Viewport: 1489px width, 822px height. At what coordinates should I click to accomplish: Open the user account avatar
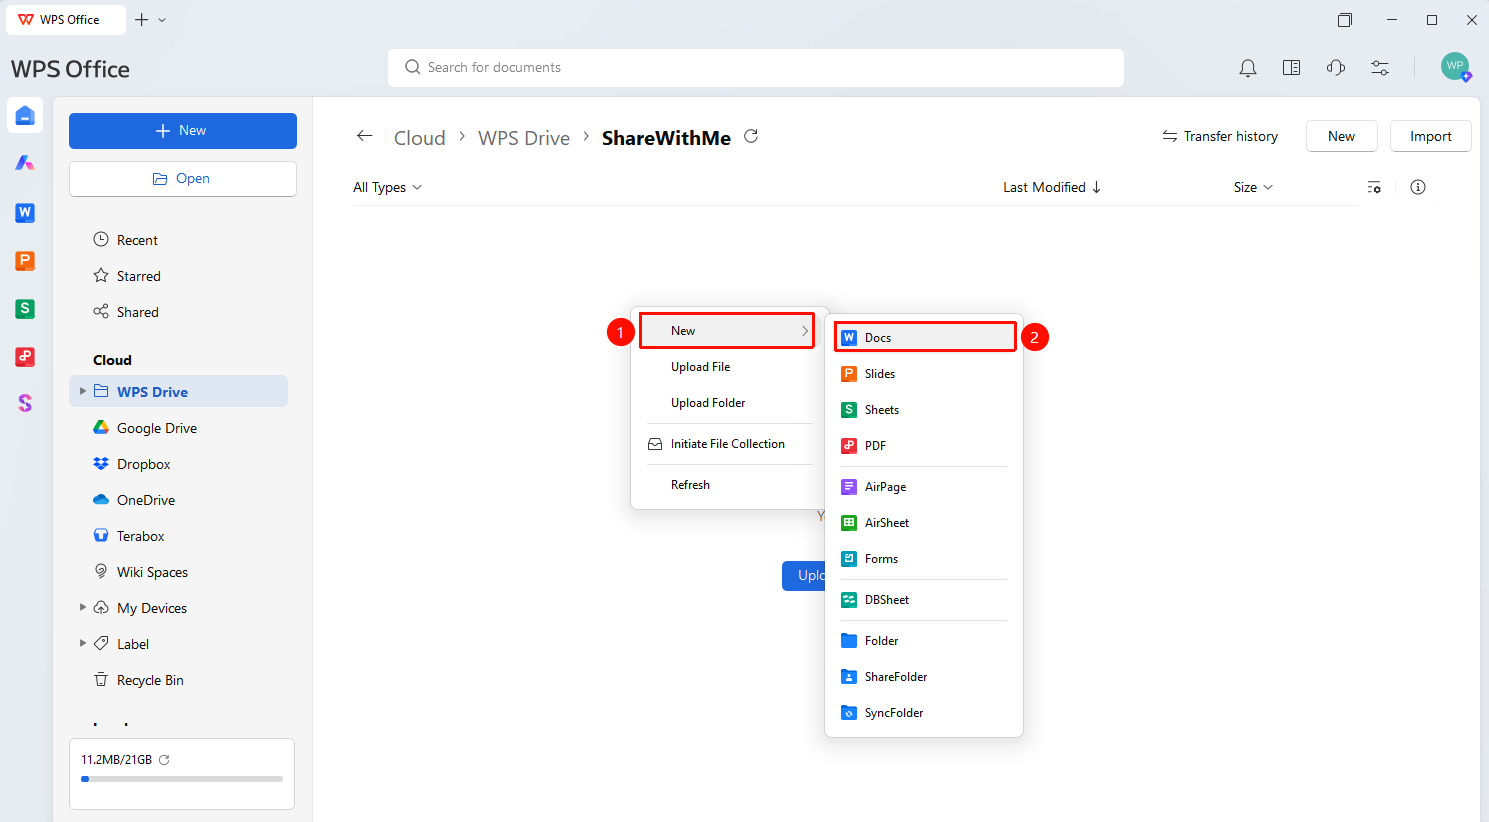coord(1455,67)
